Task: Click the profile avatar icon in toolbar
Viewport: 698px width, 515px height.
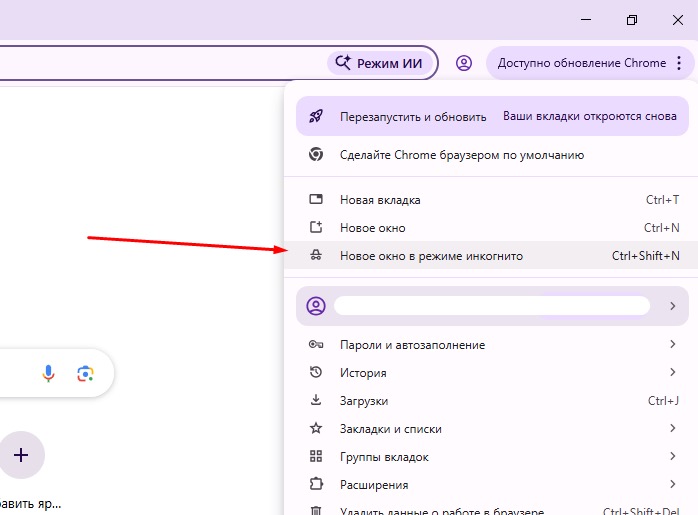Action: pos(463,63)
